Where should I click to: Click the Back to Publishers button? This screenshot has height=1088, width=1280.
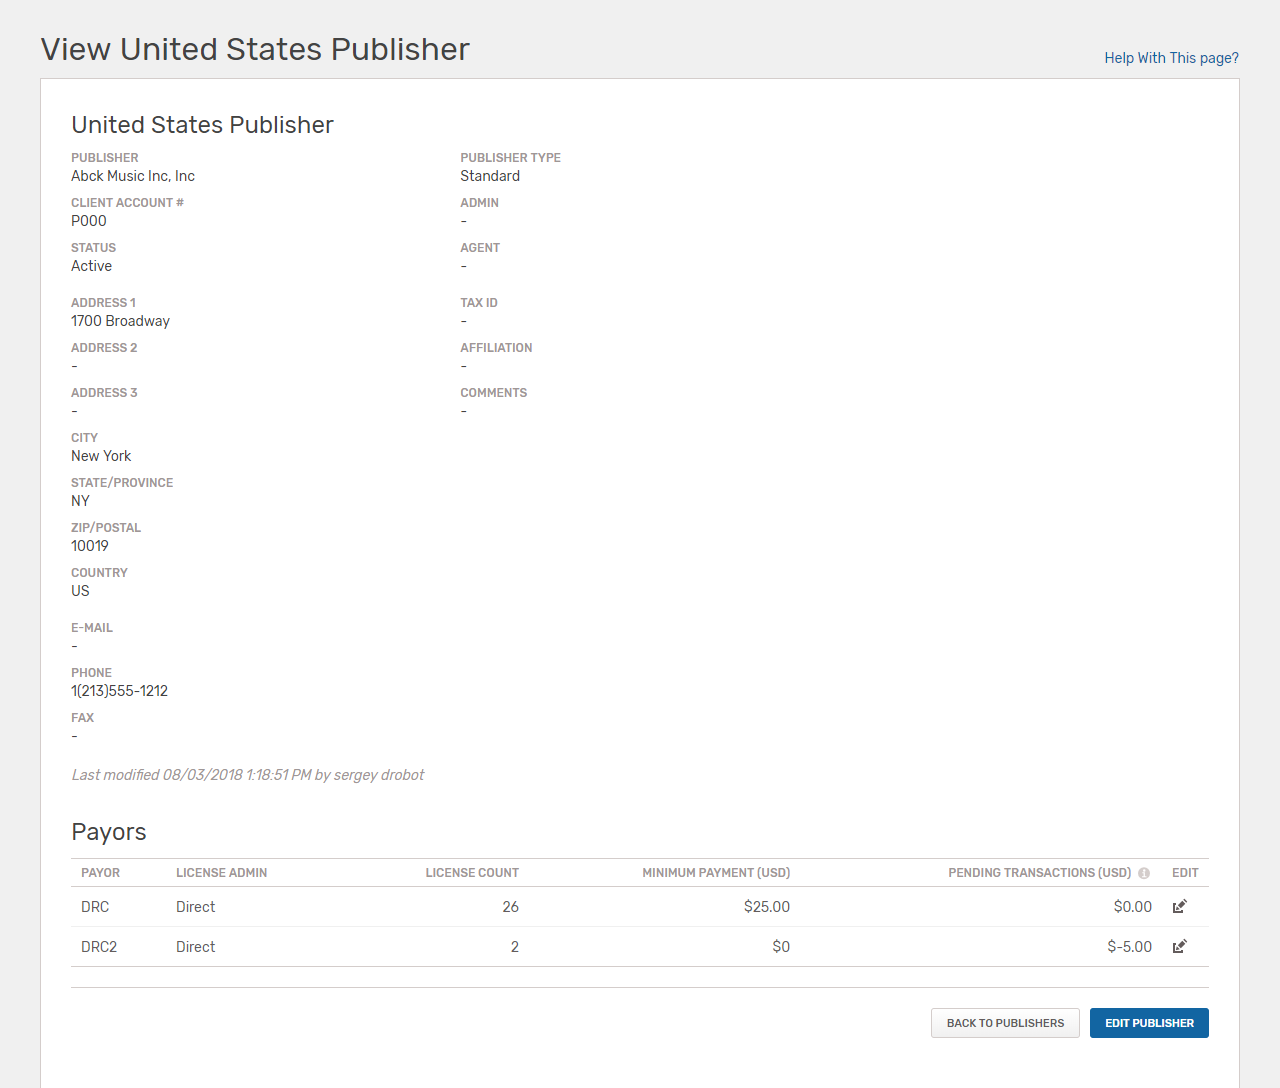1005,1023
